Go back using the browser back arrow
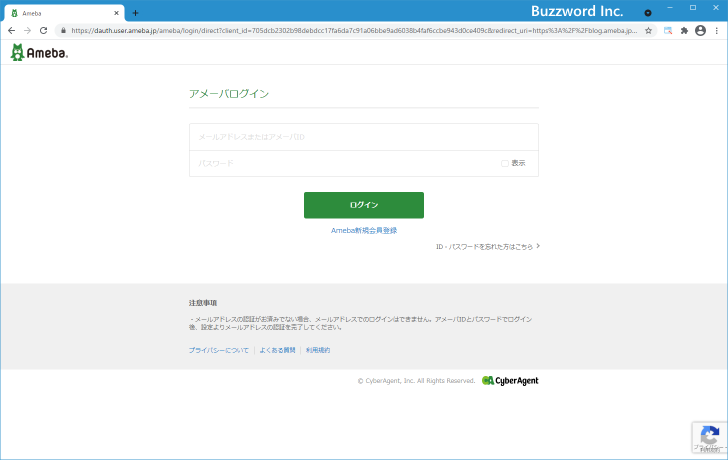This screenshot has height=460, width=728. [x=12, y=31]
